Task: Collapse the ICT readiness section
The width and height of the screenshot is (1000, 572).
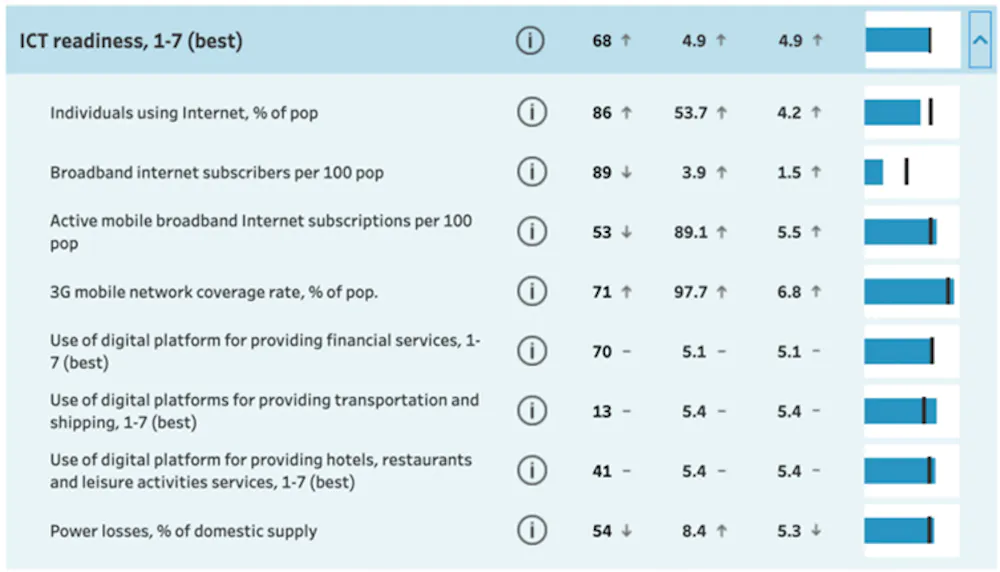Action: pyautogui.click(x=979, y=41)
